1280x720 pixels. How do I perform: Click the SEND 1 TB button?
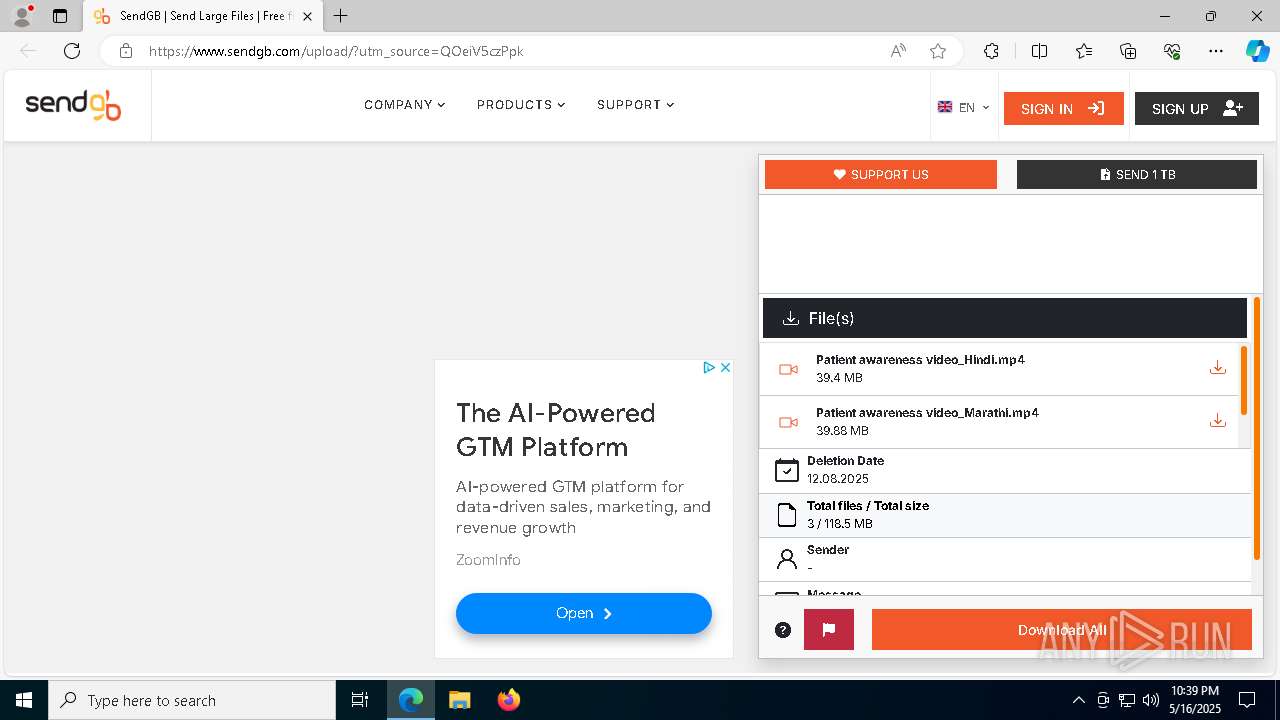tap(1137, 174)
